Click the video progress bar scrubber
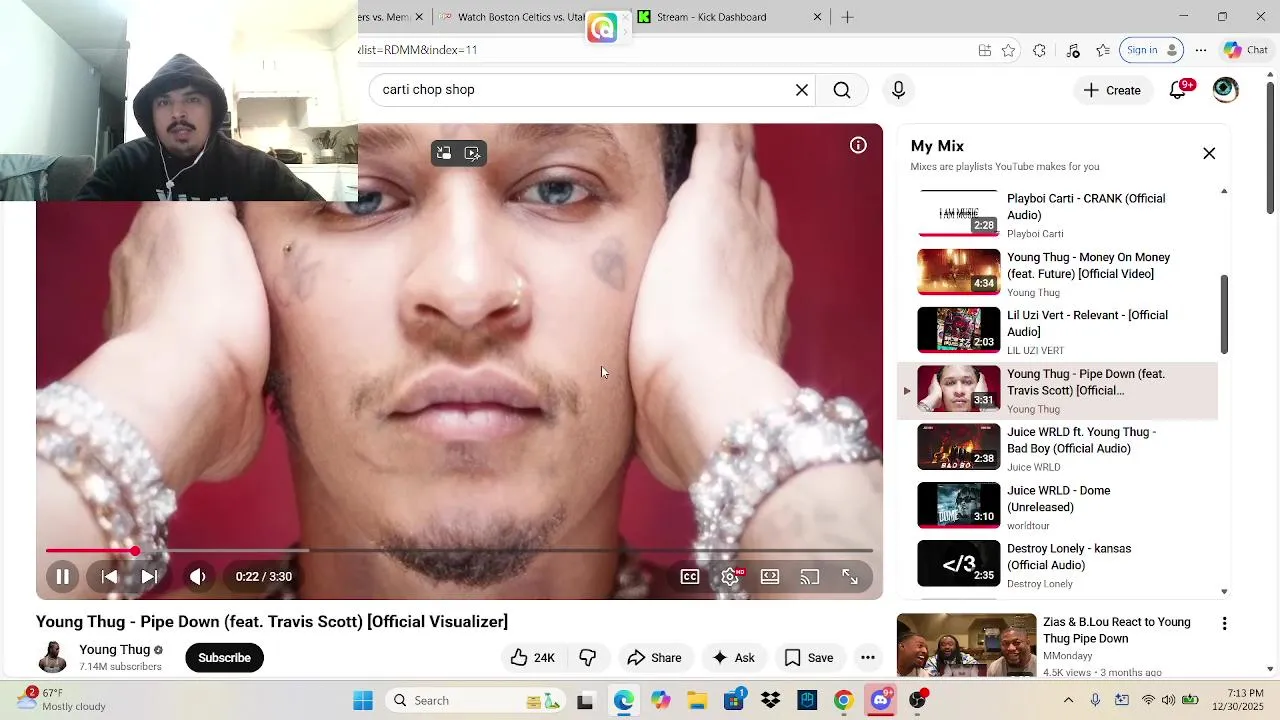Image resolution: width=1280 pixels, height=720 pixels. 135,551
